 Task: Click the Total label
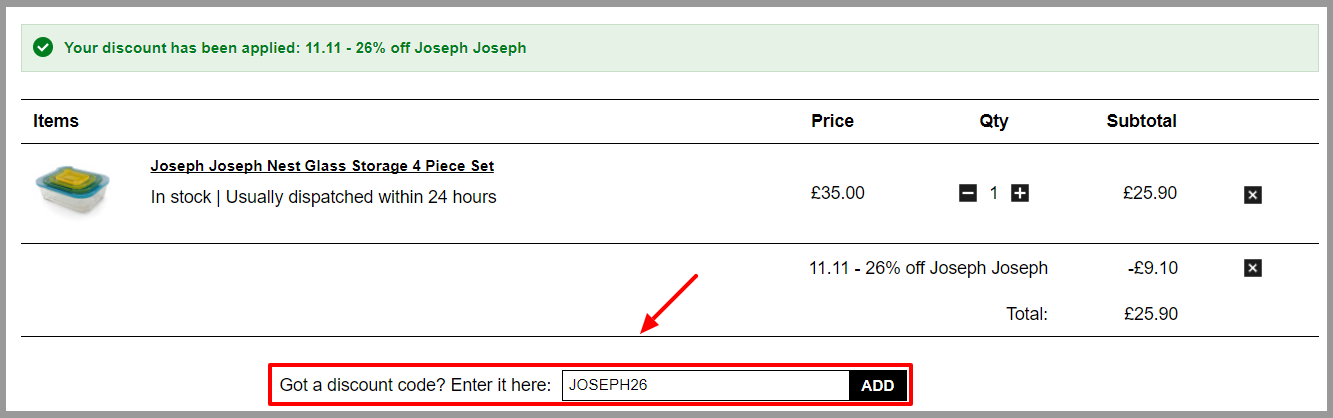1027,314
